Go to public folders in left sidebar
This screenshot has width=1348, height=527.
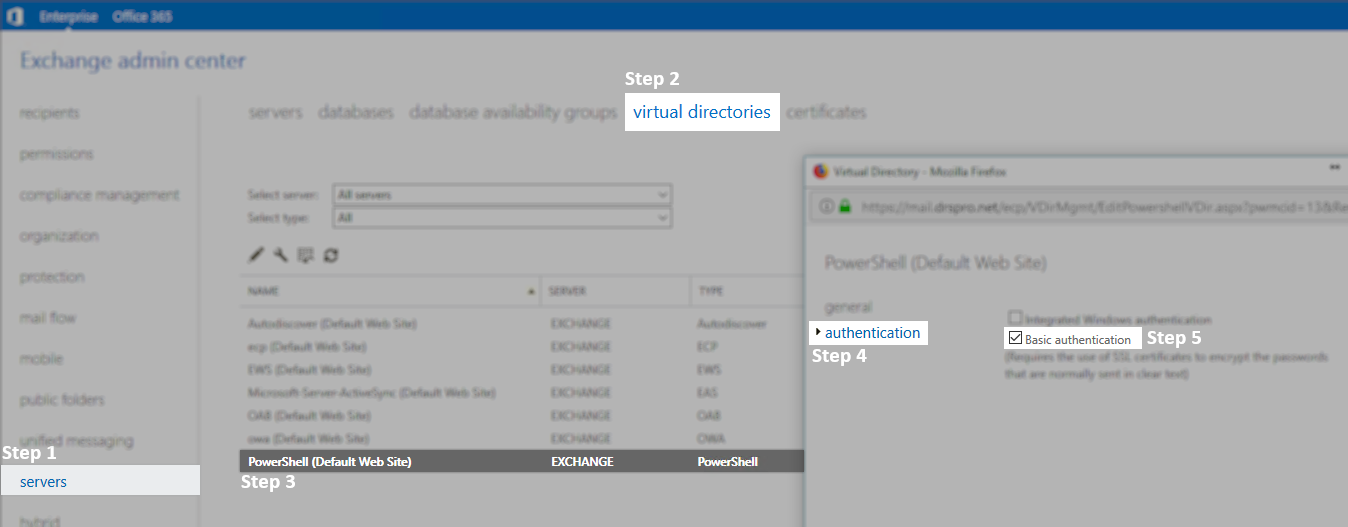point(62,400)
